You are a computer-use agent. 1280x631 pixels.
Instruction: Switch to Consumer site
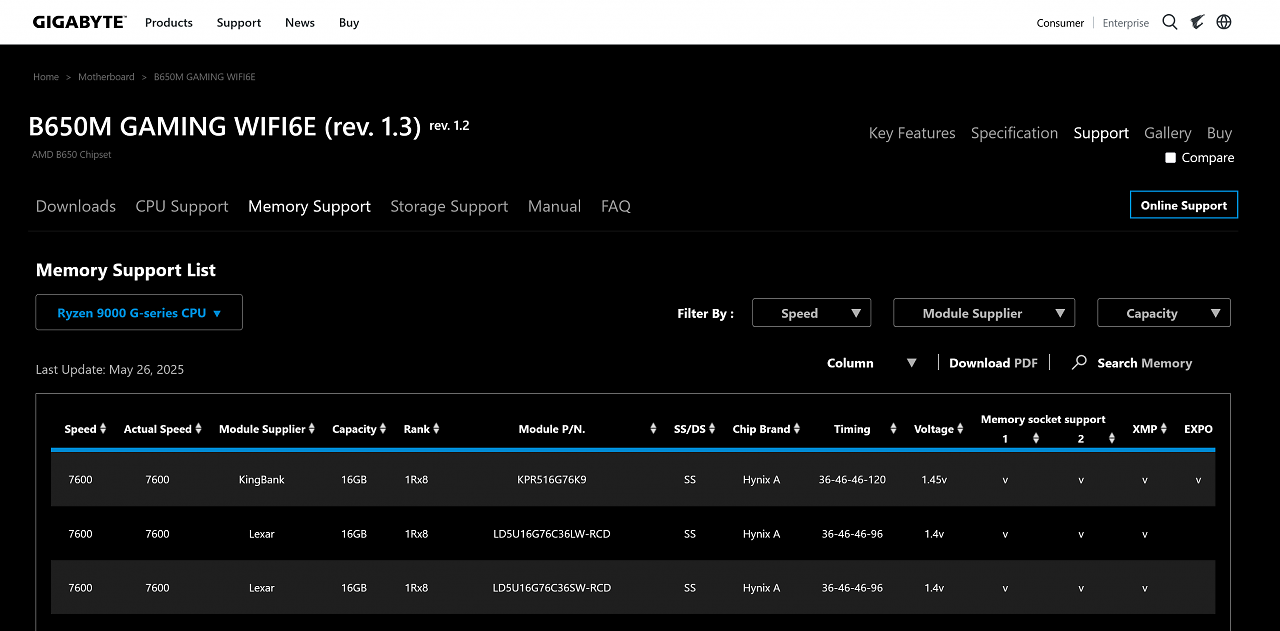click(1060, 23)
